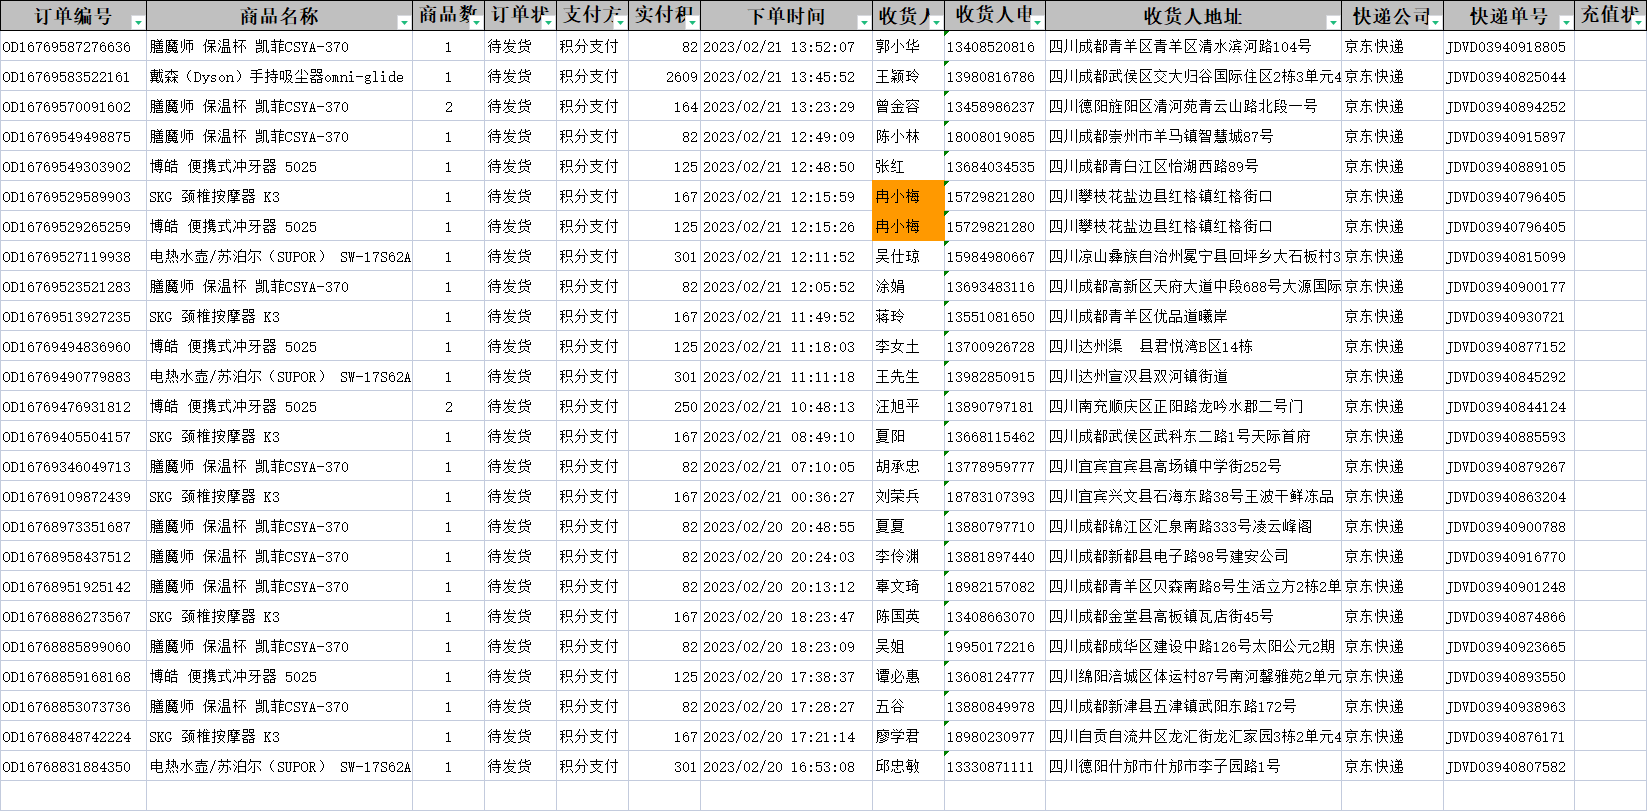The height and width of the screenshot is (811, 1647).
Task: Open the 支付方 column filter arrow
Action: coord(620,22)
